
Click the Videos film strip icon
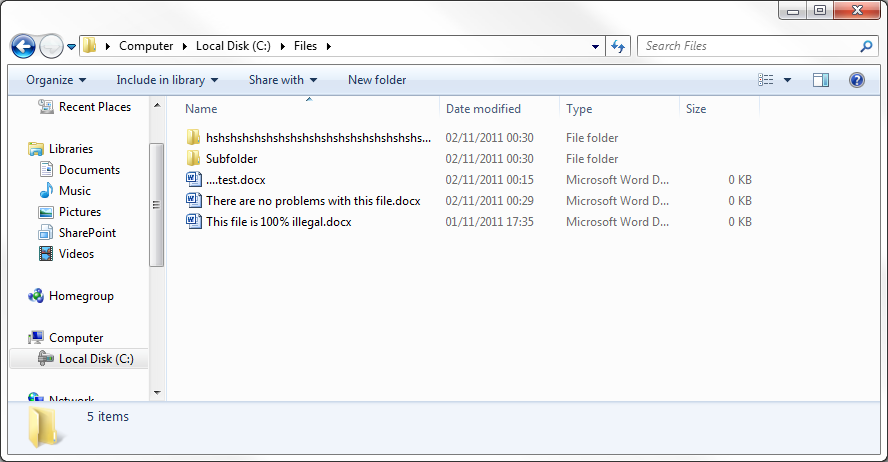click(46, 254)
